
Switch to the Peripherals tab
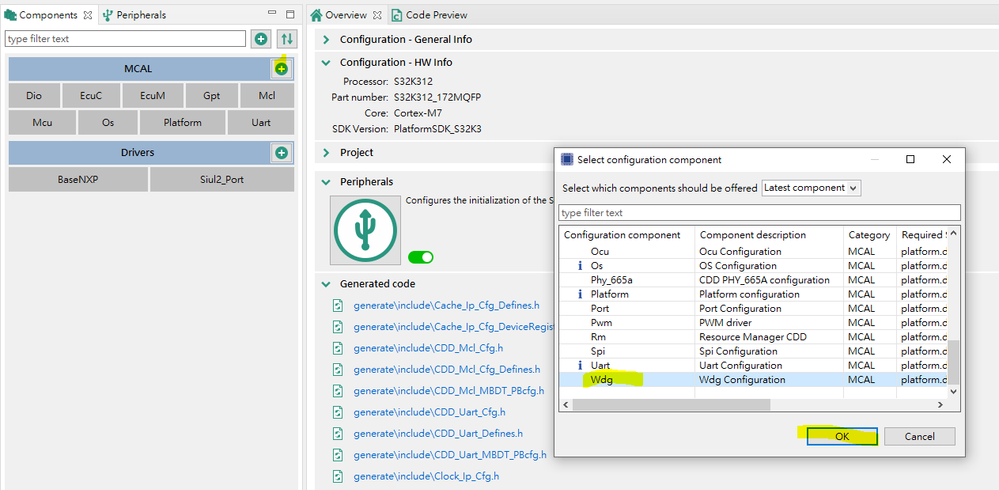point(134,15)
